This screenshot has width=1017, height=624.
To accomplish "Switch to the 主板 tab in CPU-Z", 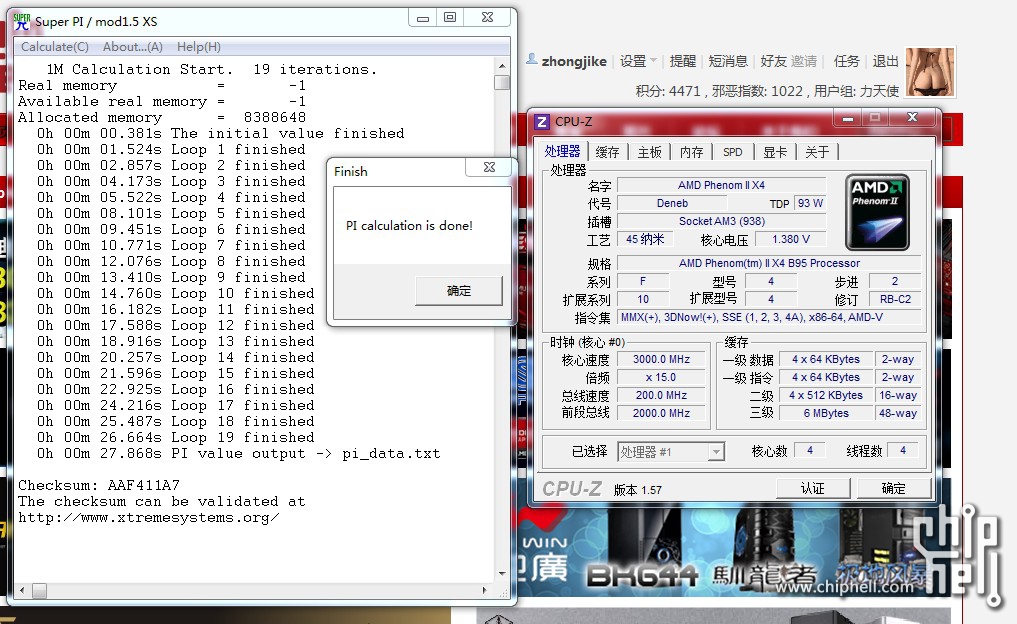I will pos(649,152).
